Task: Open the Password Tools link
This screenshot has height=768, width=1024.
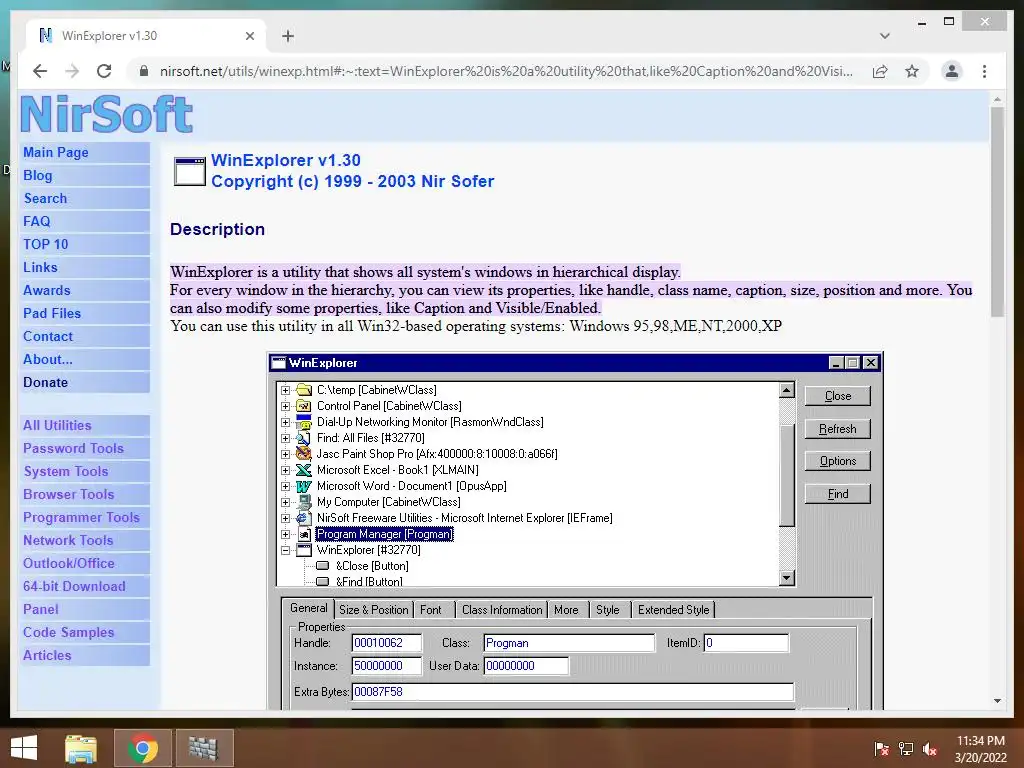Action: click(85, 449)
